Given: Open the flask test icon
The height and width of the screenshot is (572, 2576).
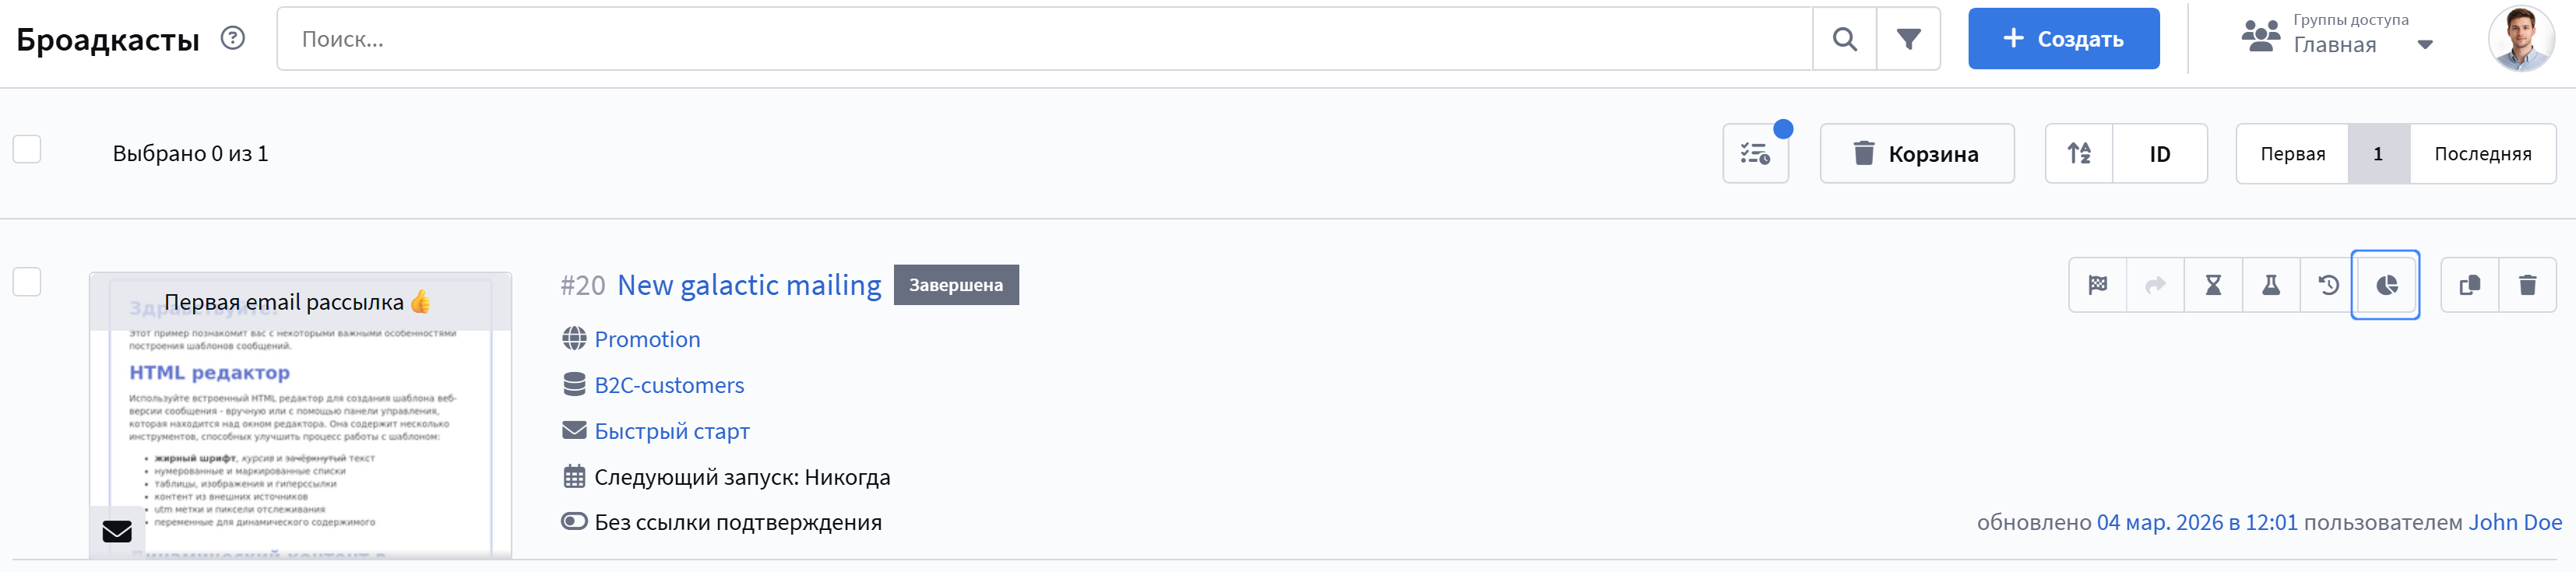Looking at the screenshot, I should click(2271, 285).
